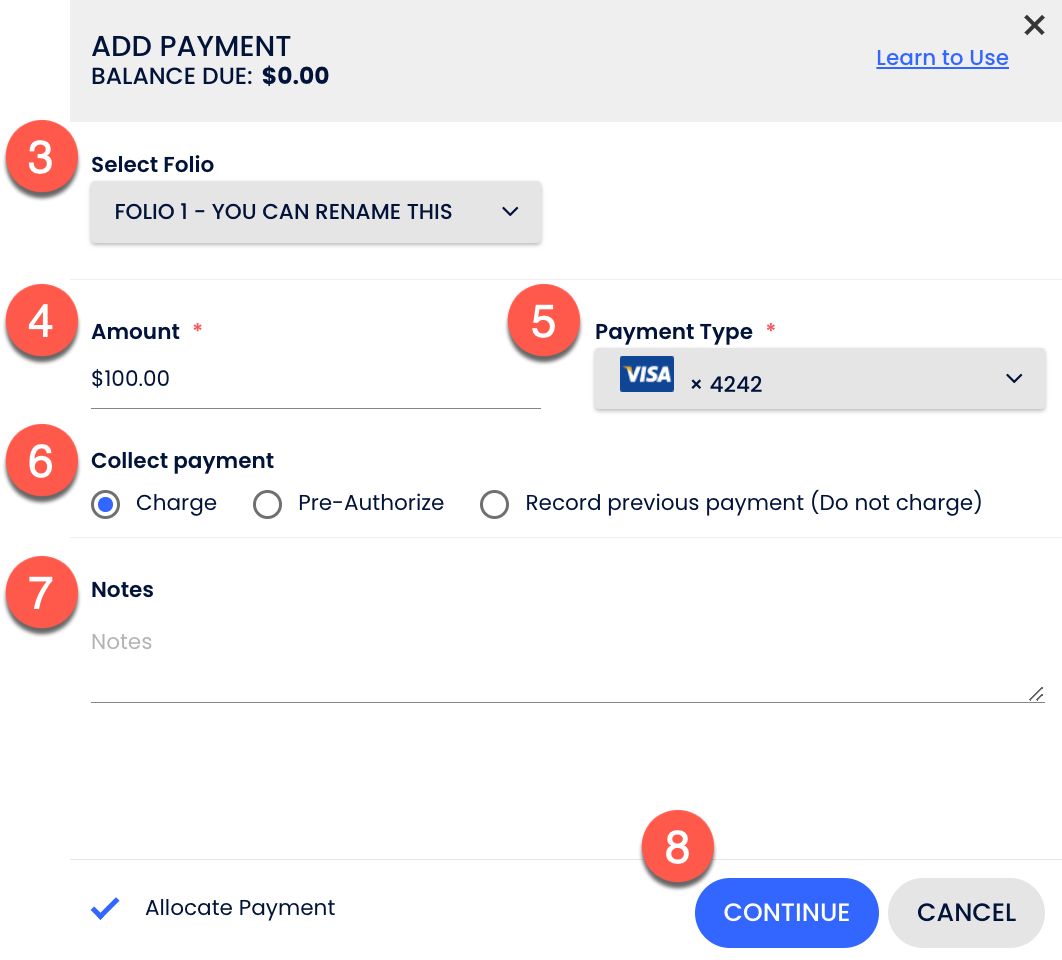This screenshot has width=1062, height=960.
Task: Click the Visa card logo icon
Action: [646, 374]
